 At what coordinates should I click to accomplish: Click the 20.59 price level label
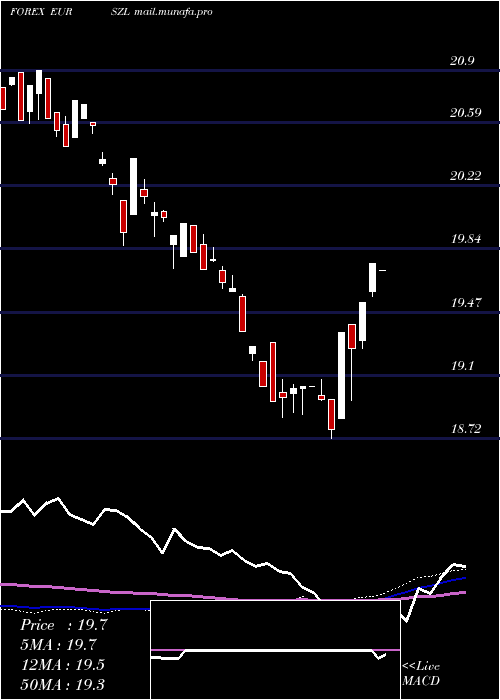pyautogui.click(x=466, y=112)
